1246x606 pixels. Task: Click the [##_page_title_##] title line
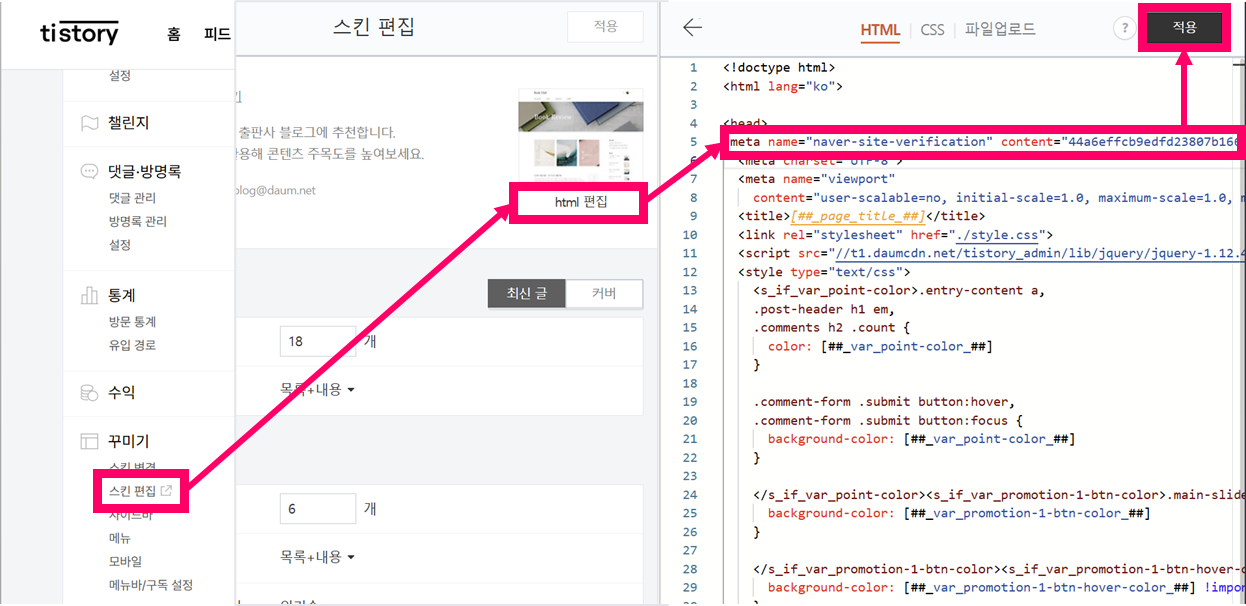point(861,216)
